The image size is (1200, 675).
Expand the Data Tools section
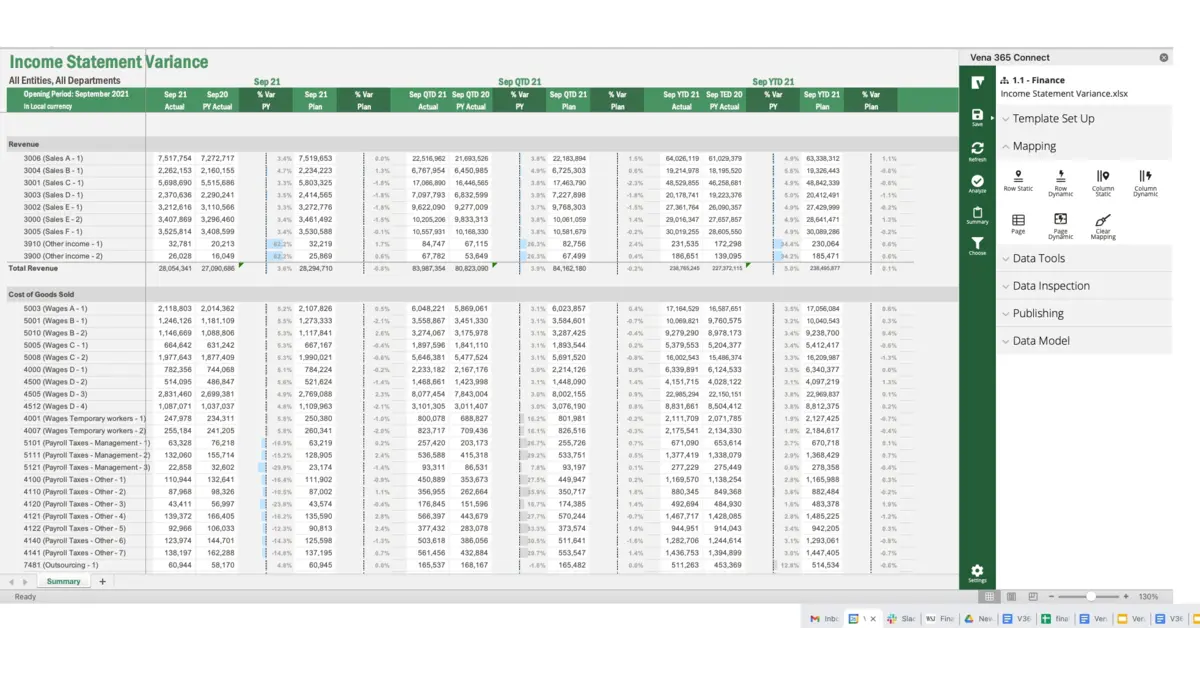tap(1038, 258)
